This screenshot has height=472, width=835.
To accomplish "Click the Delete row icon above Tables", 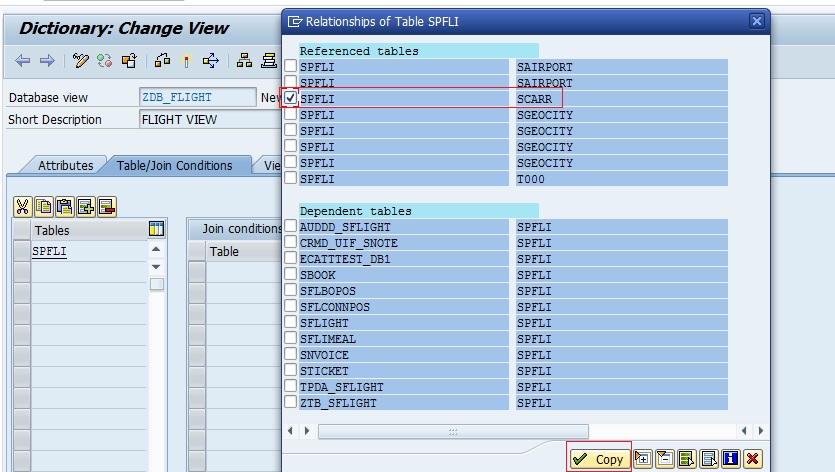I will pos(106,206).
